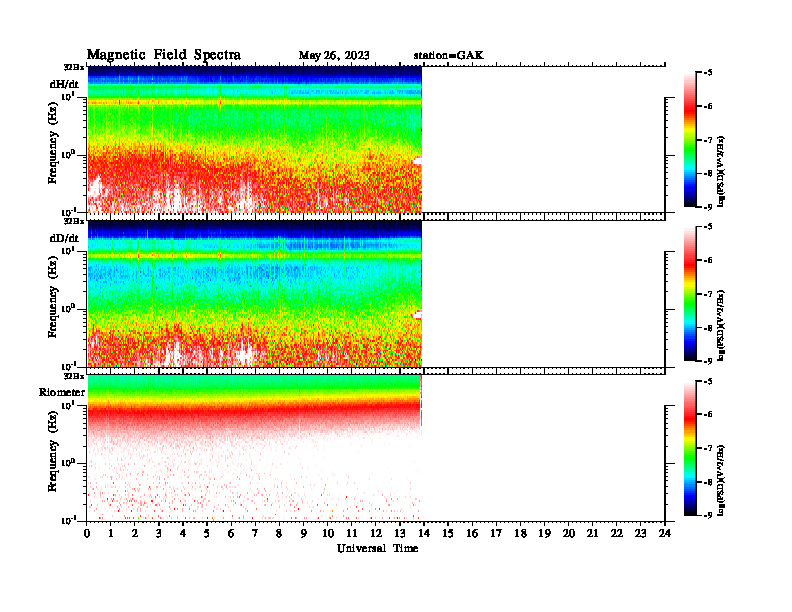
Task: Click hour '13' on the time axis
Action: (400, 534)
